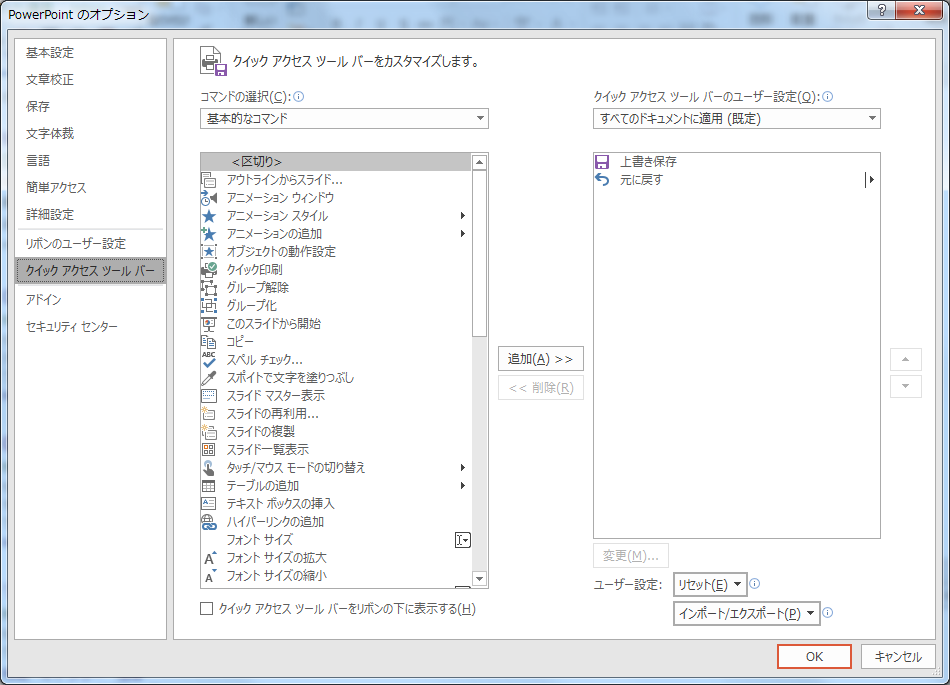The width and height of the screenshot is (950, 685).
Task: Select the Spell Check icon
Action: [x=209, y=360]
